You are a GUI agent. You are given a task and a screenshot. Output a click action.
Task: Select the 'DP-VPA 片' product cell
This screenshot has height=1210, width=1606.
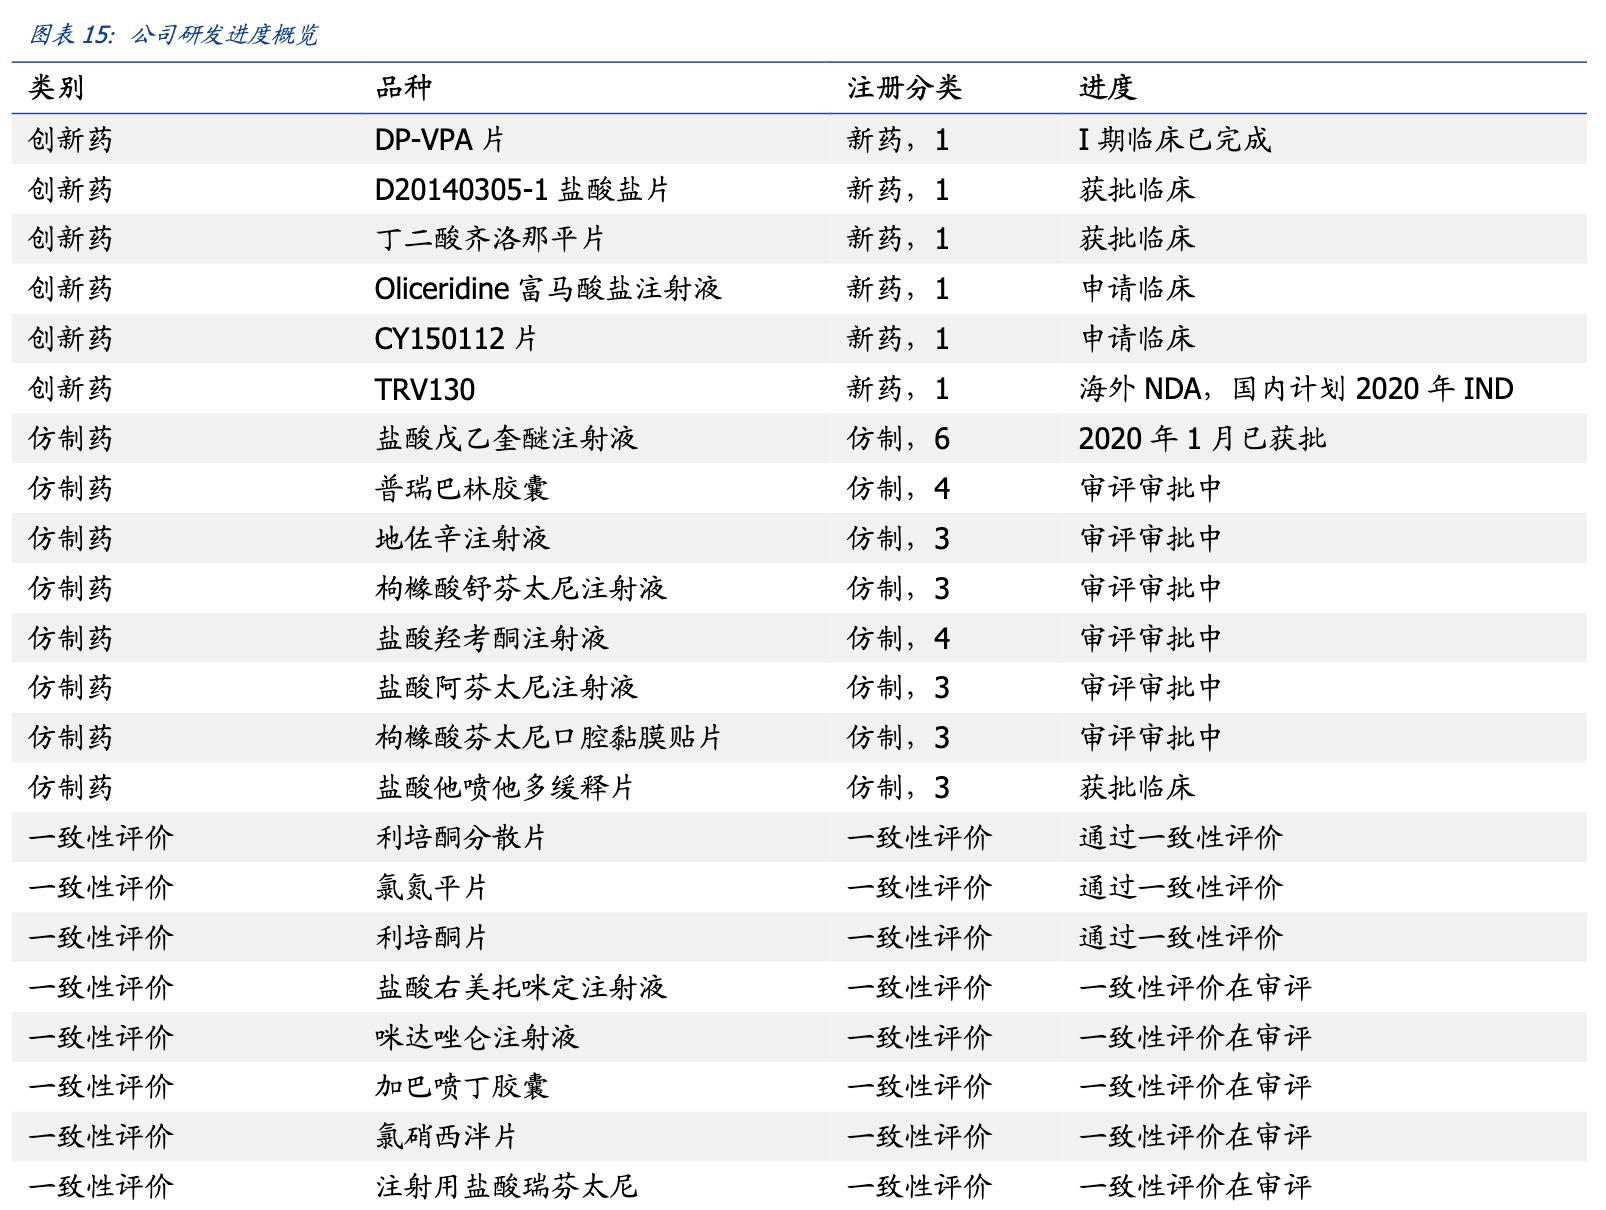click(x=440, y=139)
